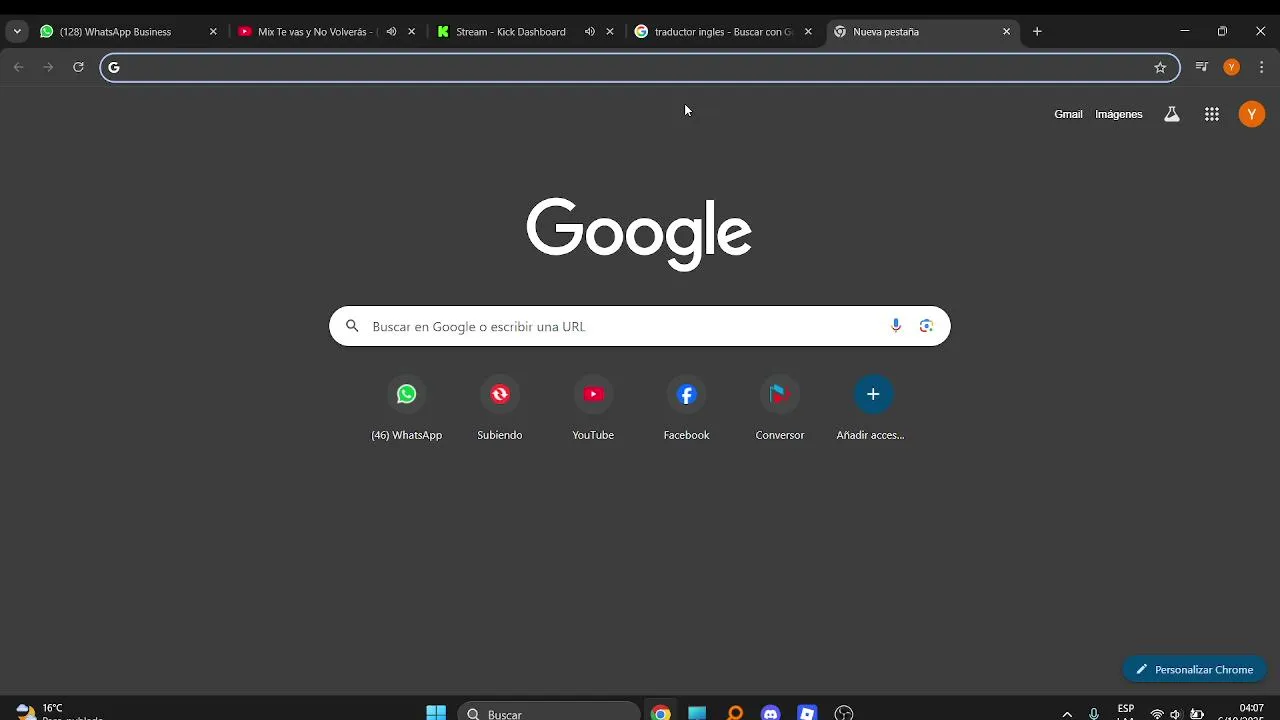Open the YouTube shortcut
The width and height of the screenshot is (1280, 720).
(x=593, y=408)
